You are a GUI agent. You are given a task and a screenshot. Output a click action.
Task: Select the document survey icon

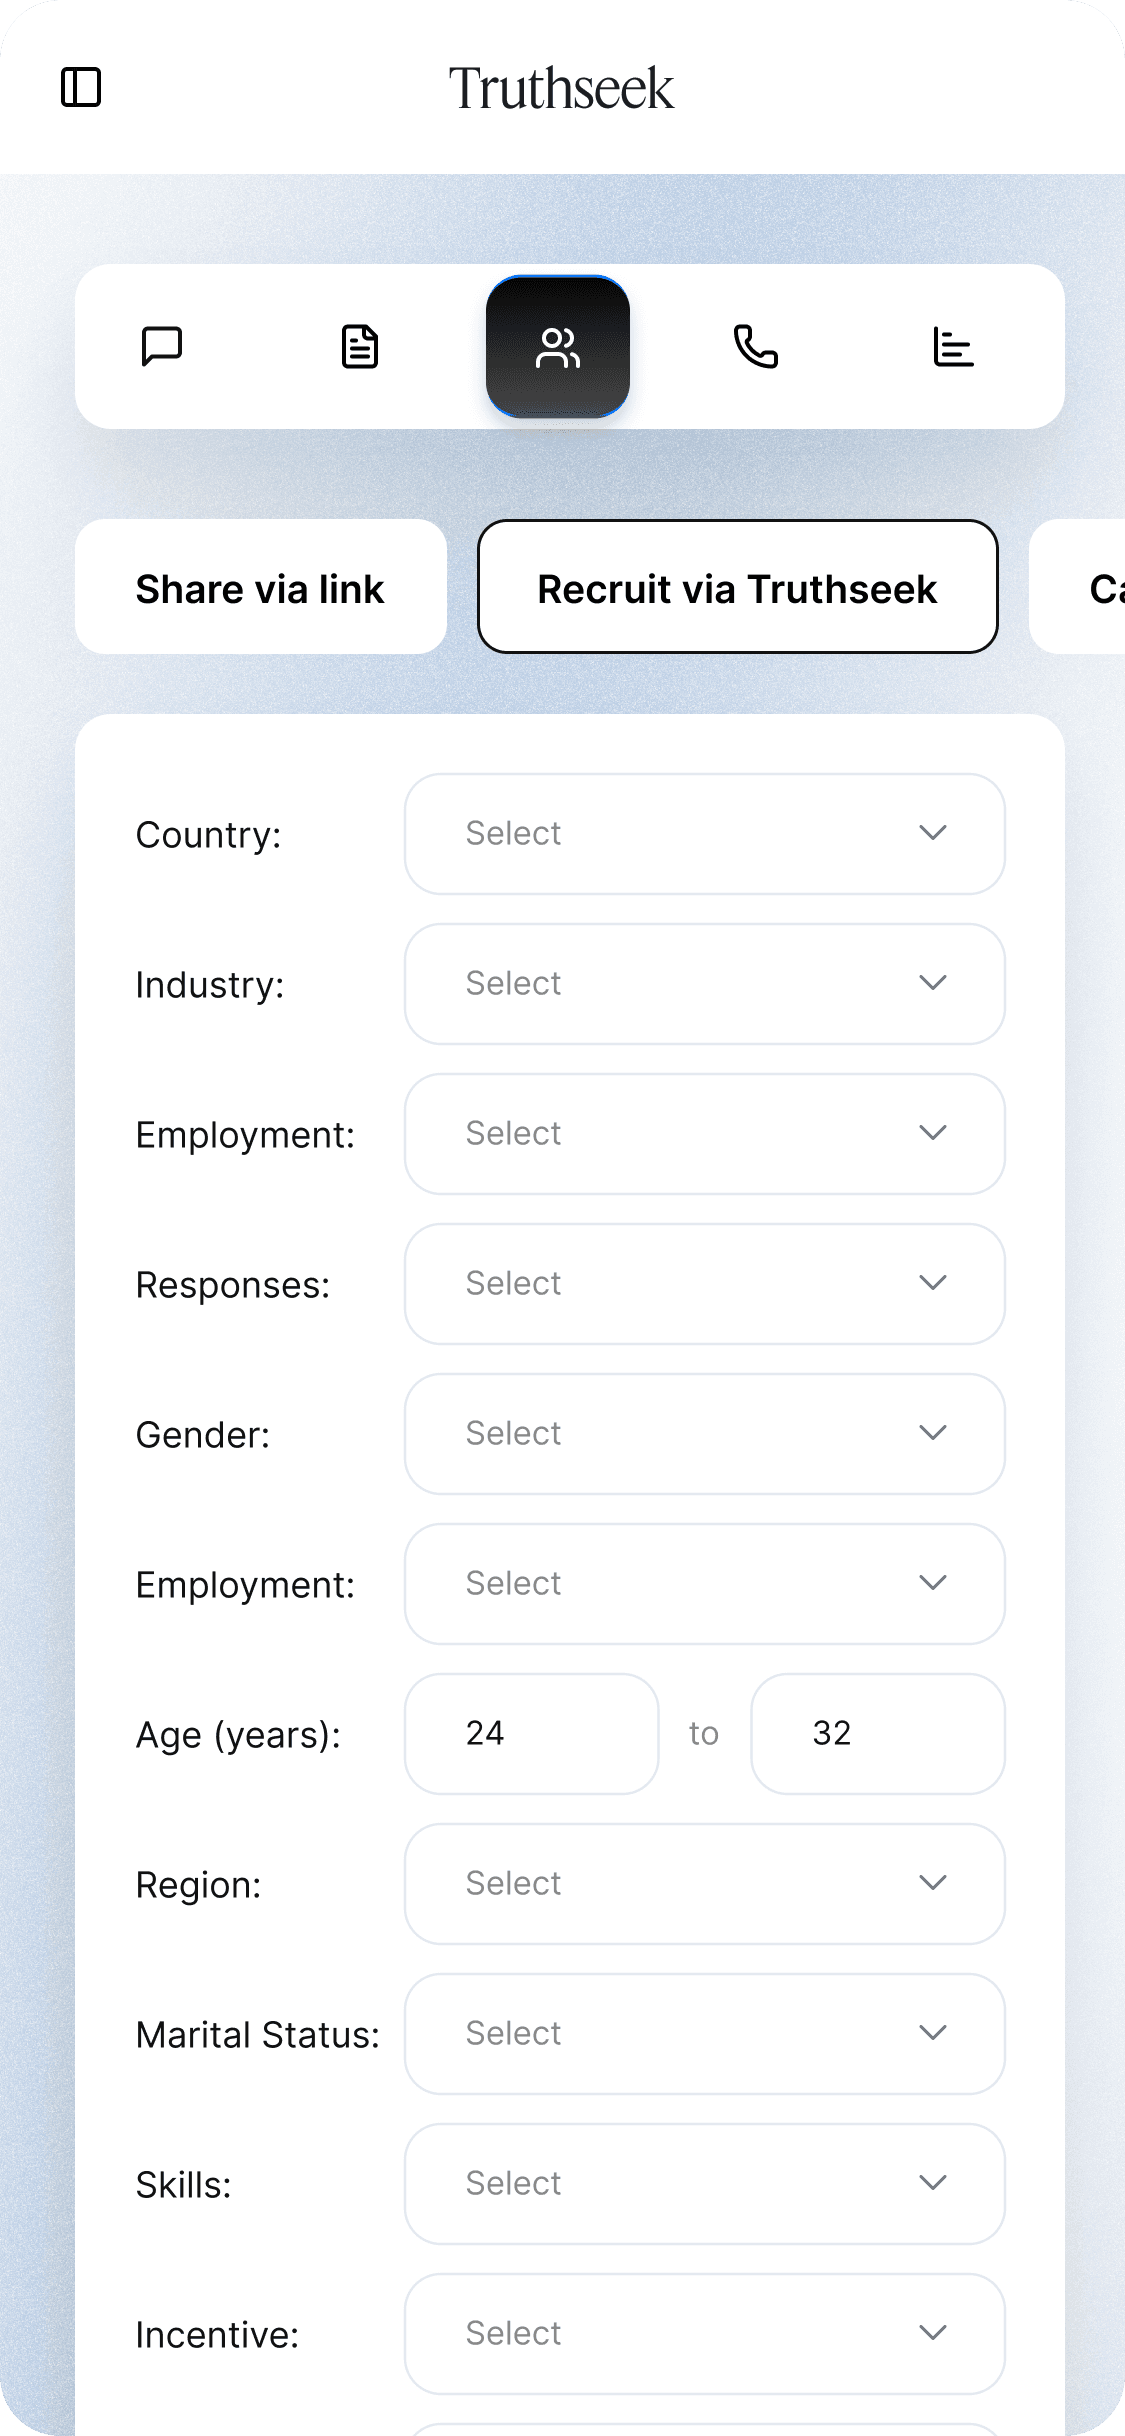point(360,346)
